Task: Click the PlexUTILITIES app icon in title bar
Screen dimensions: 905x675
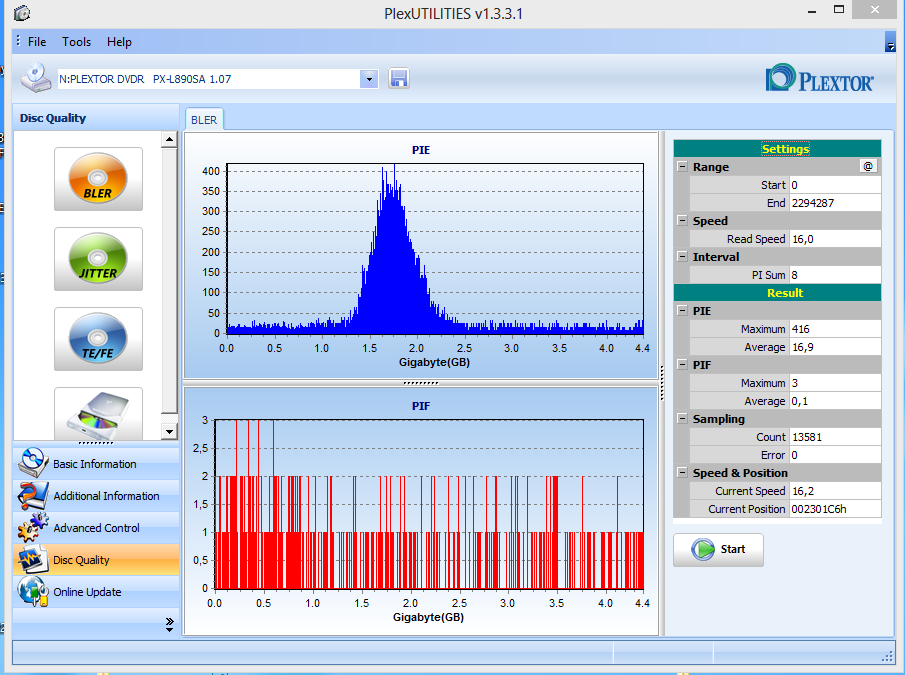Action: pos(22,13)
